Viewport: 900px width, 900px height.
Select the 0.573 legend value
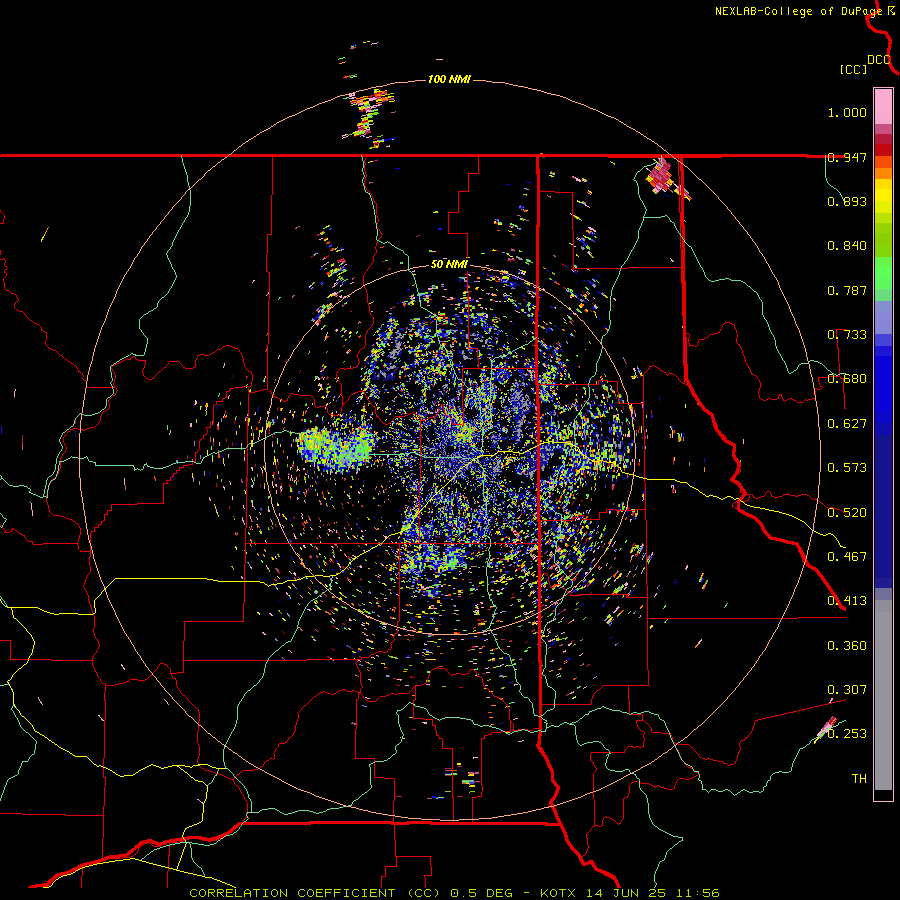click(847, 468)
